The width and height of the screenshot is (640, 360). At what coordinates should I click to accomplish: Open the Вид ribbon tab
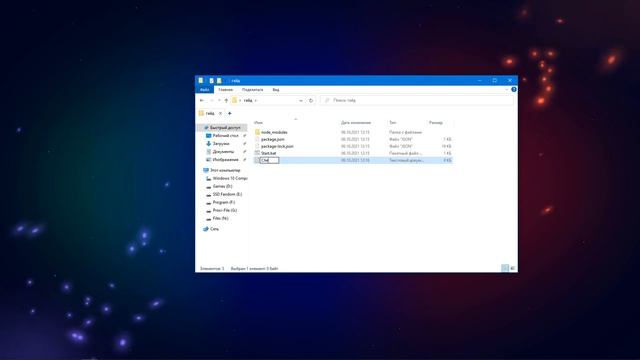click(276, 89)
